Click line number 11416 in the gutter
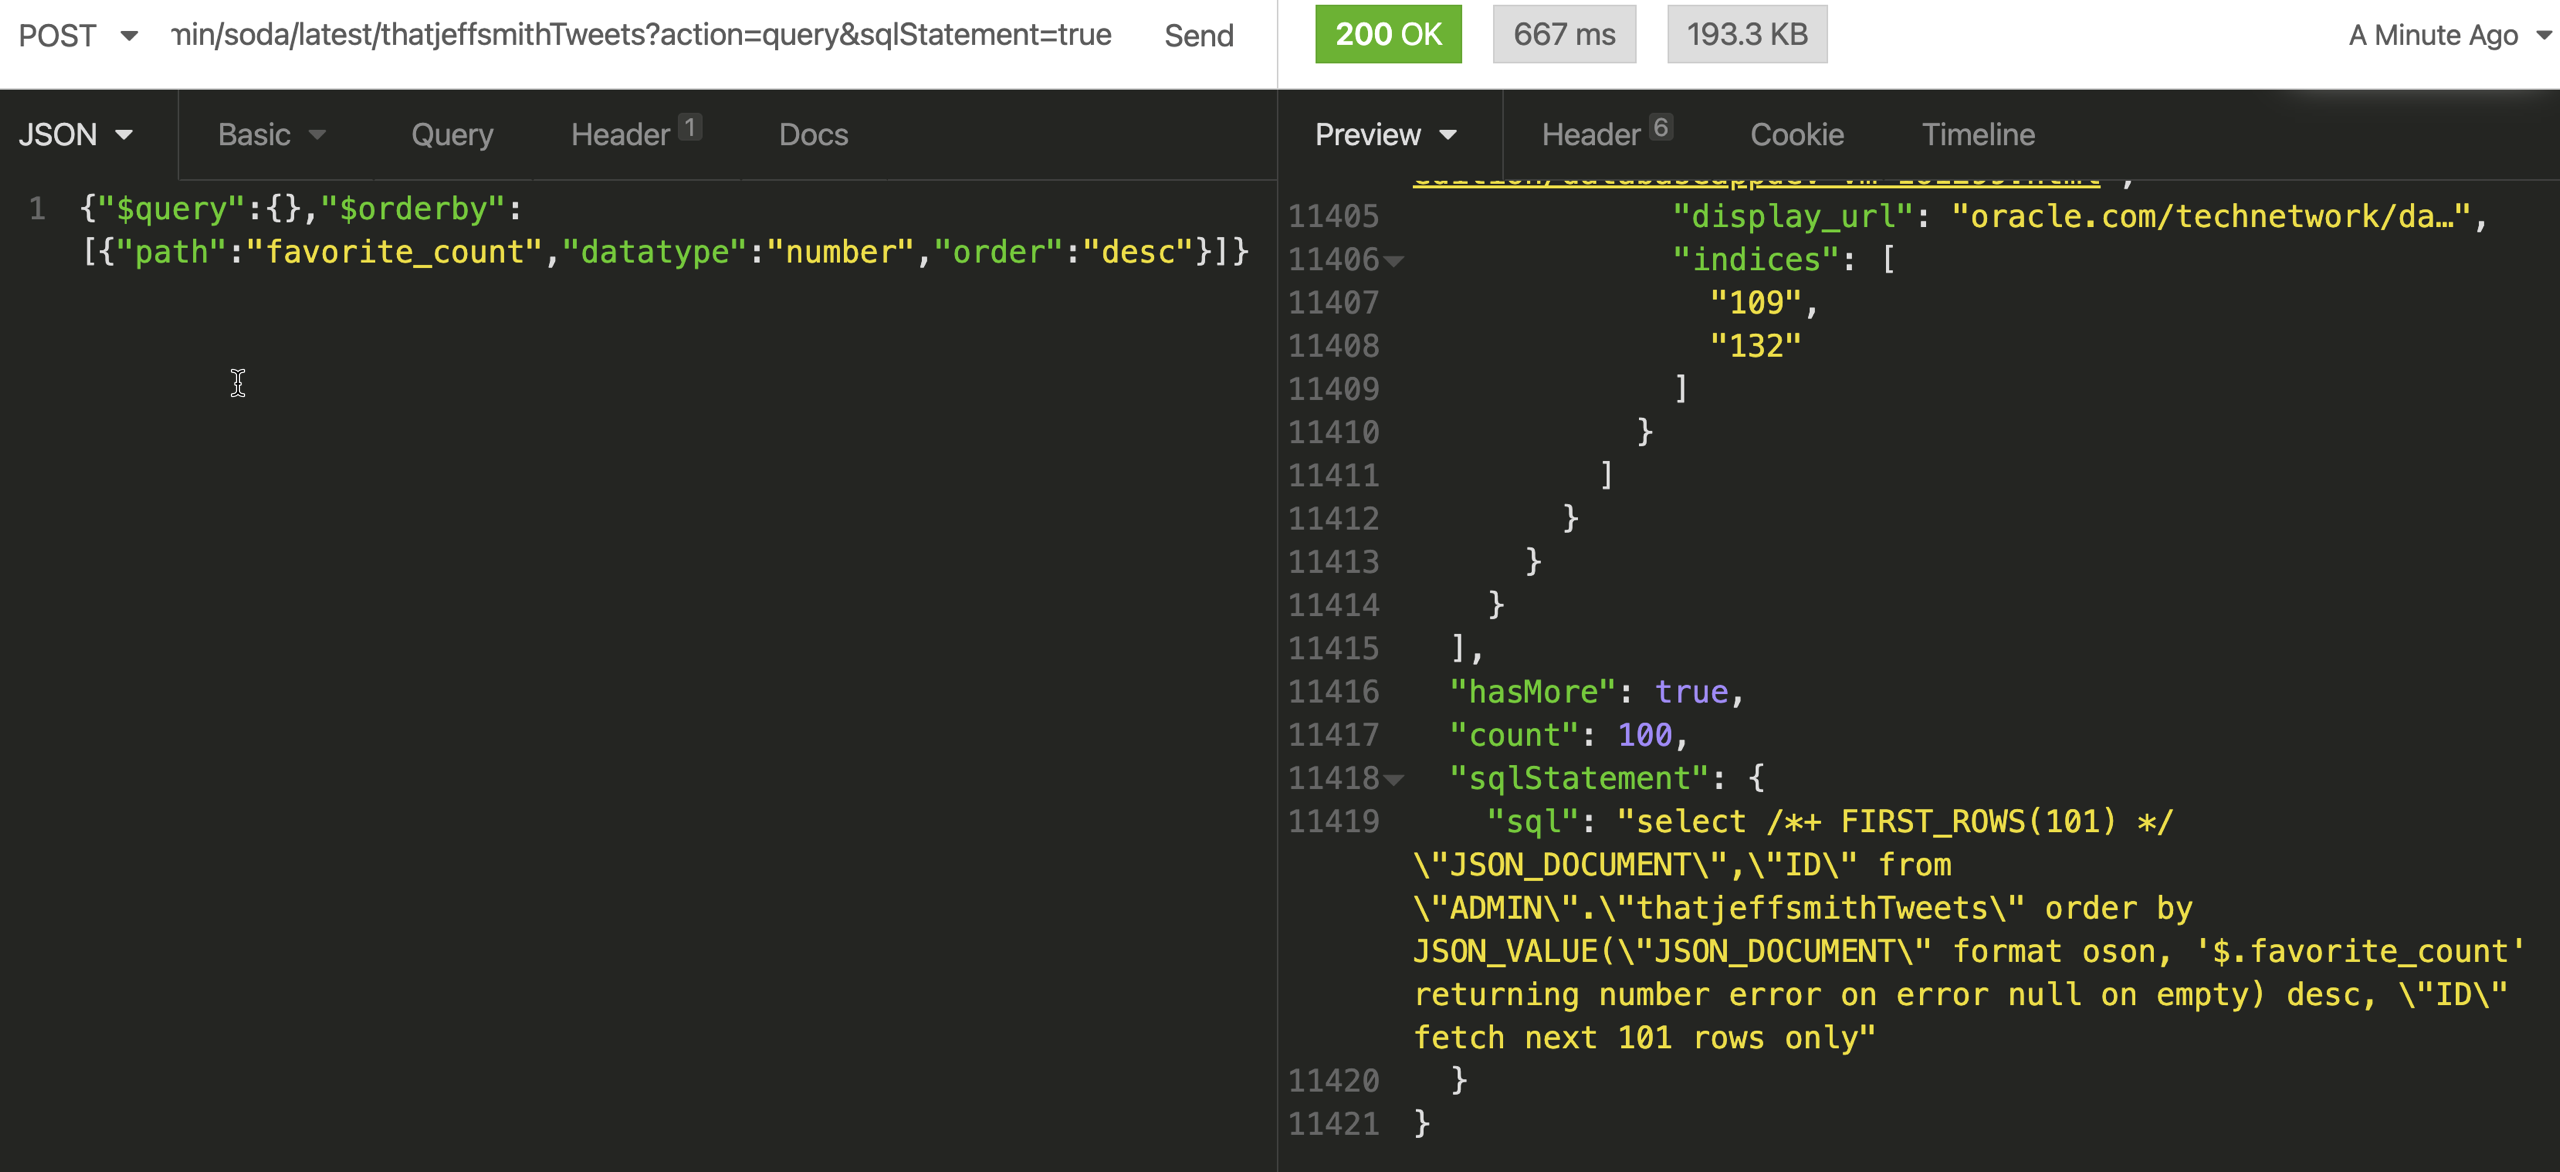Image resolution: width=2560 pixels, height=1172 pixels. [x=1333, y=692]
